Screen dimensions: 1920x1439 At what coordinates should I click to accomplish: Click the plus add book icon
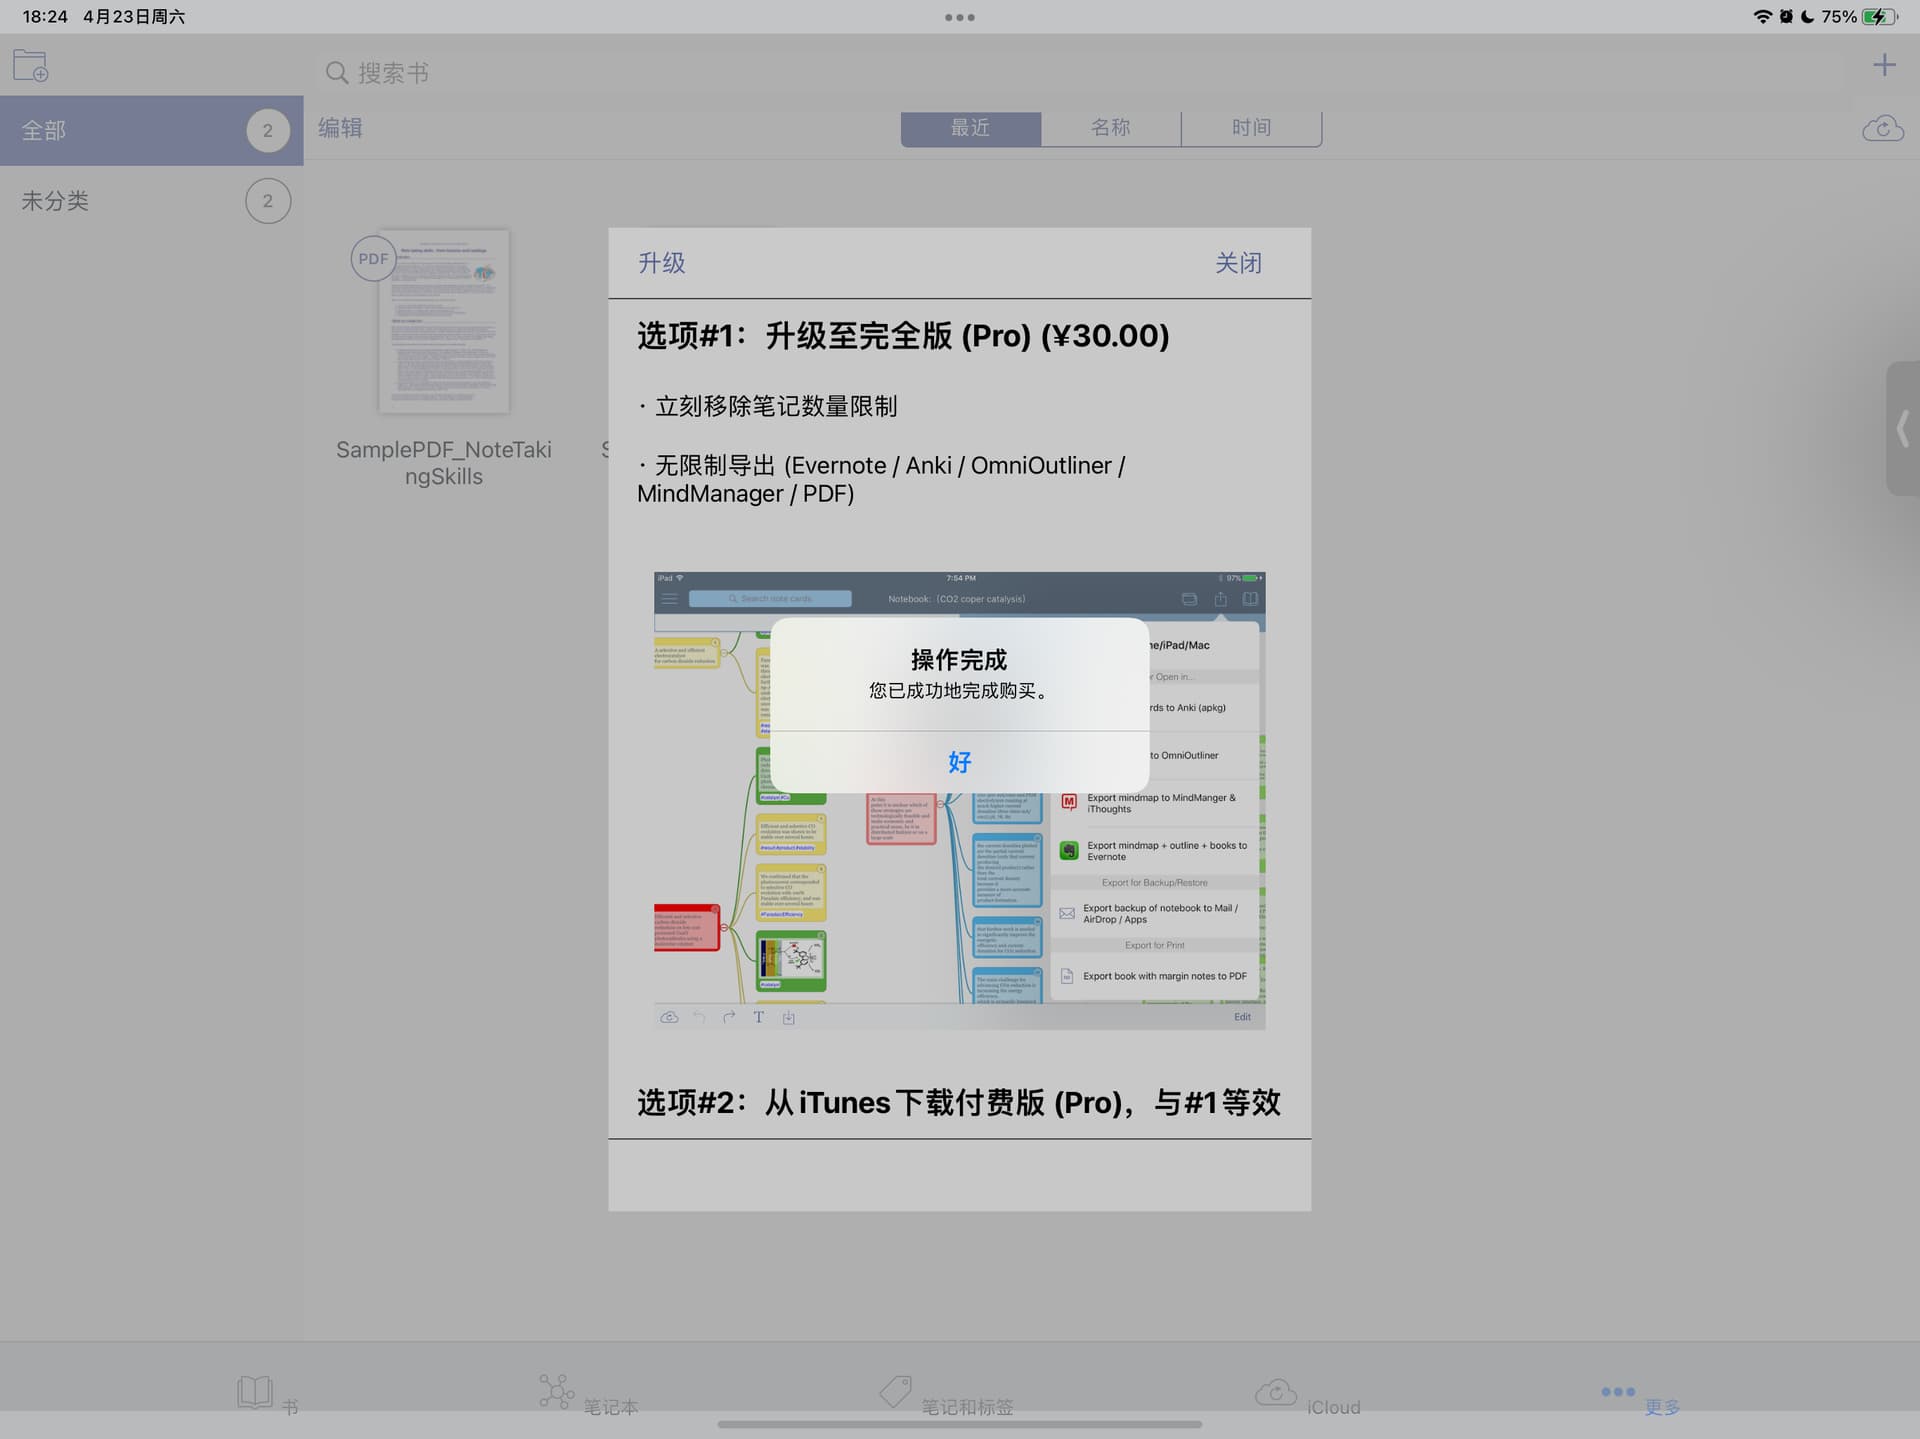(1883, 66)
